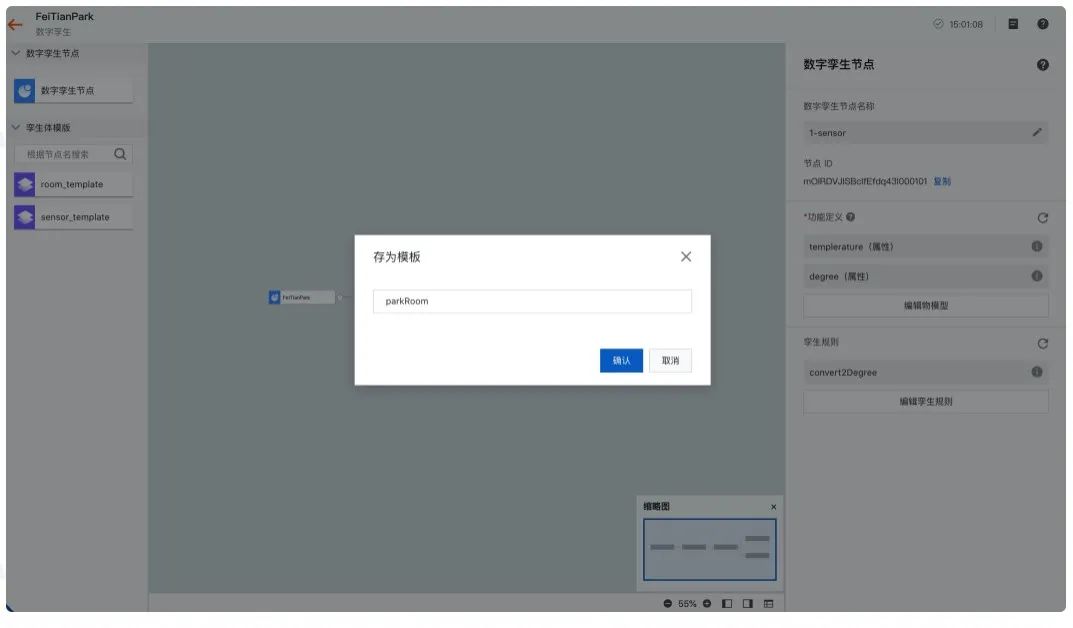Click the 55% zoom level
The width and height of the screenshot is (1073, 628).
click(687, 603)
